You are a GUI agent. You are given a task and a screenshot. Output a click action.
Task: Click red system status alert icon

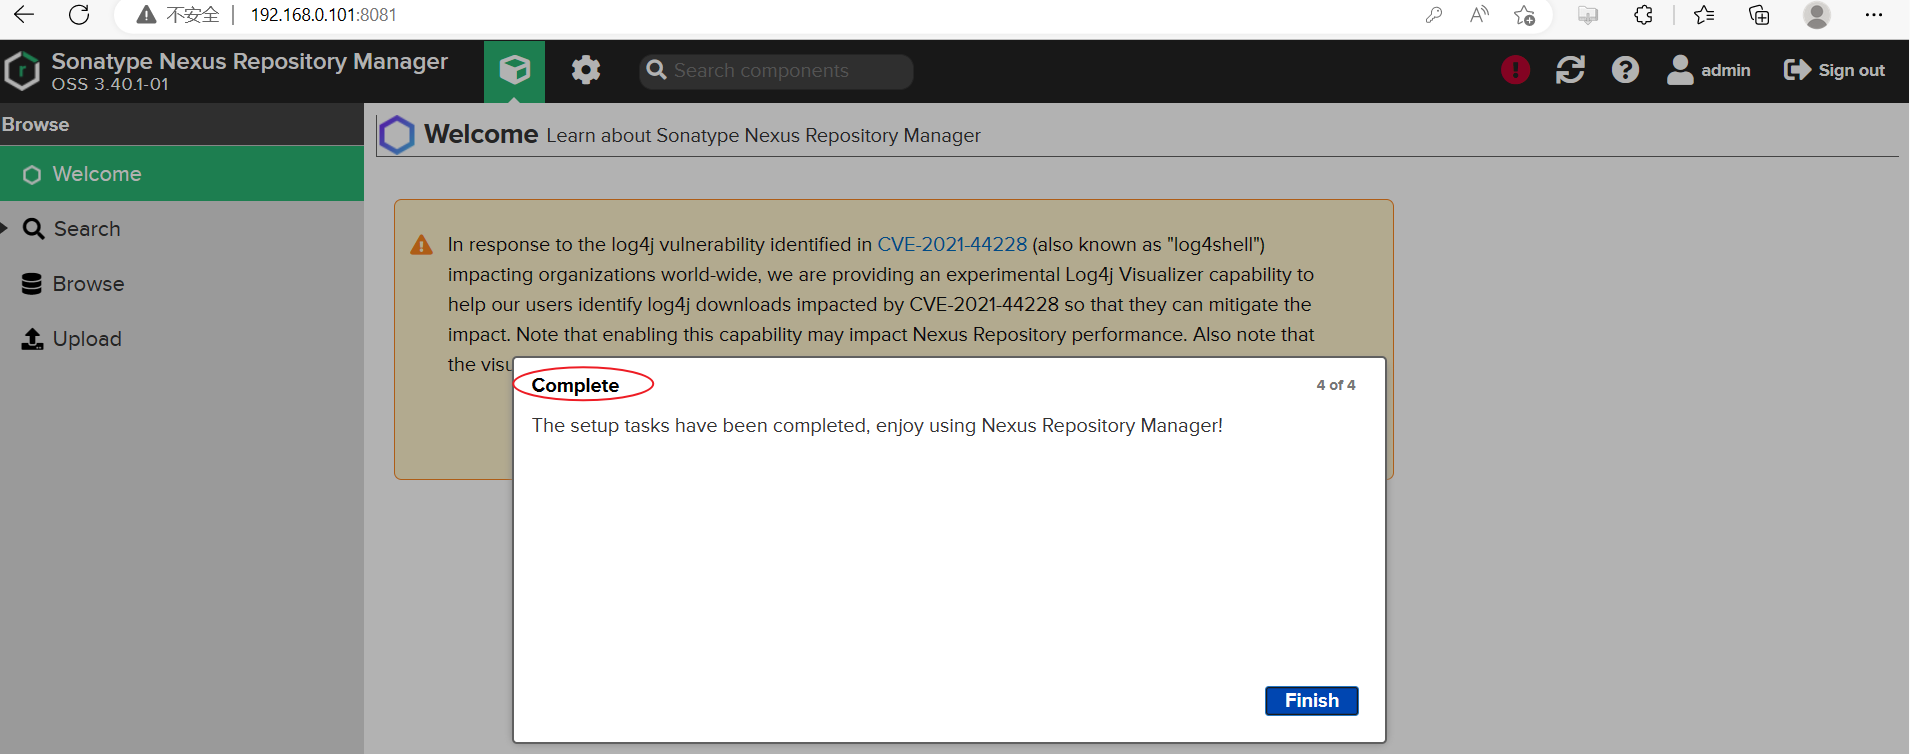coord(1515,70)
